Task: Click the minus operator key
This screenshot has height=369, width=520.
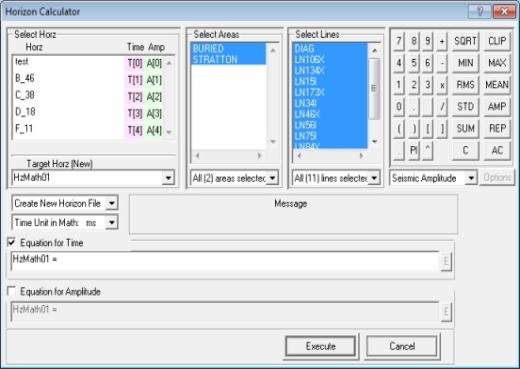Action: point(442,63)
